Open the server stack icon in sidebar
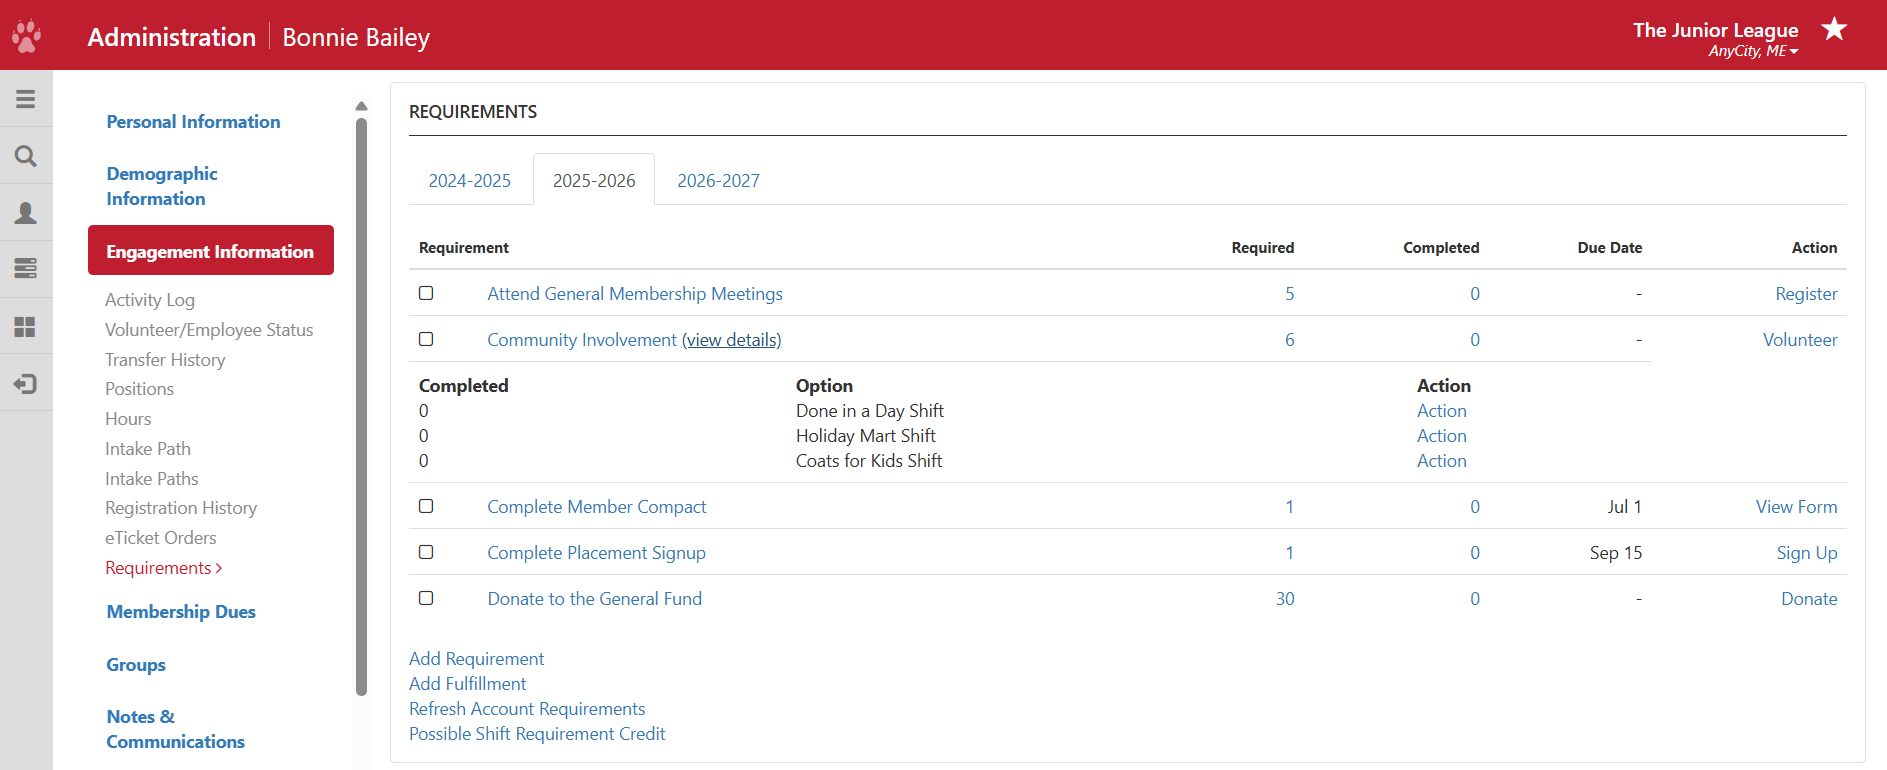 click(26, 269)
